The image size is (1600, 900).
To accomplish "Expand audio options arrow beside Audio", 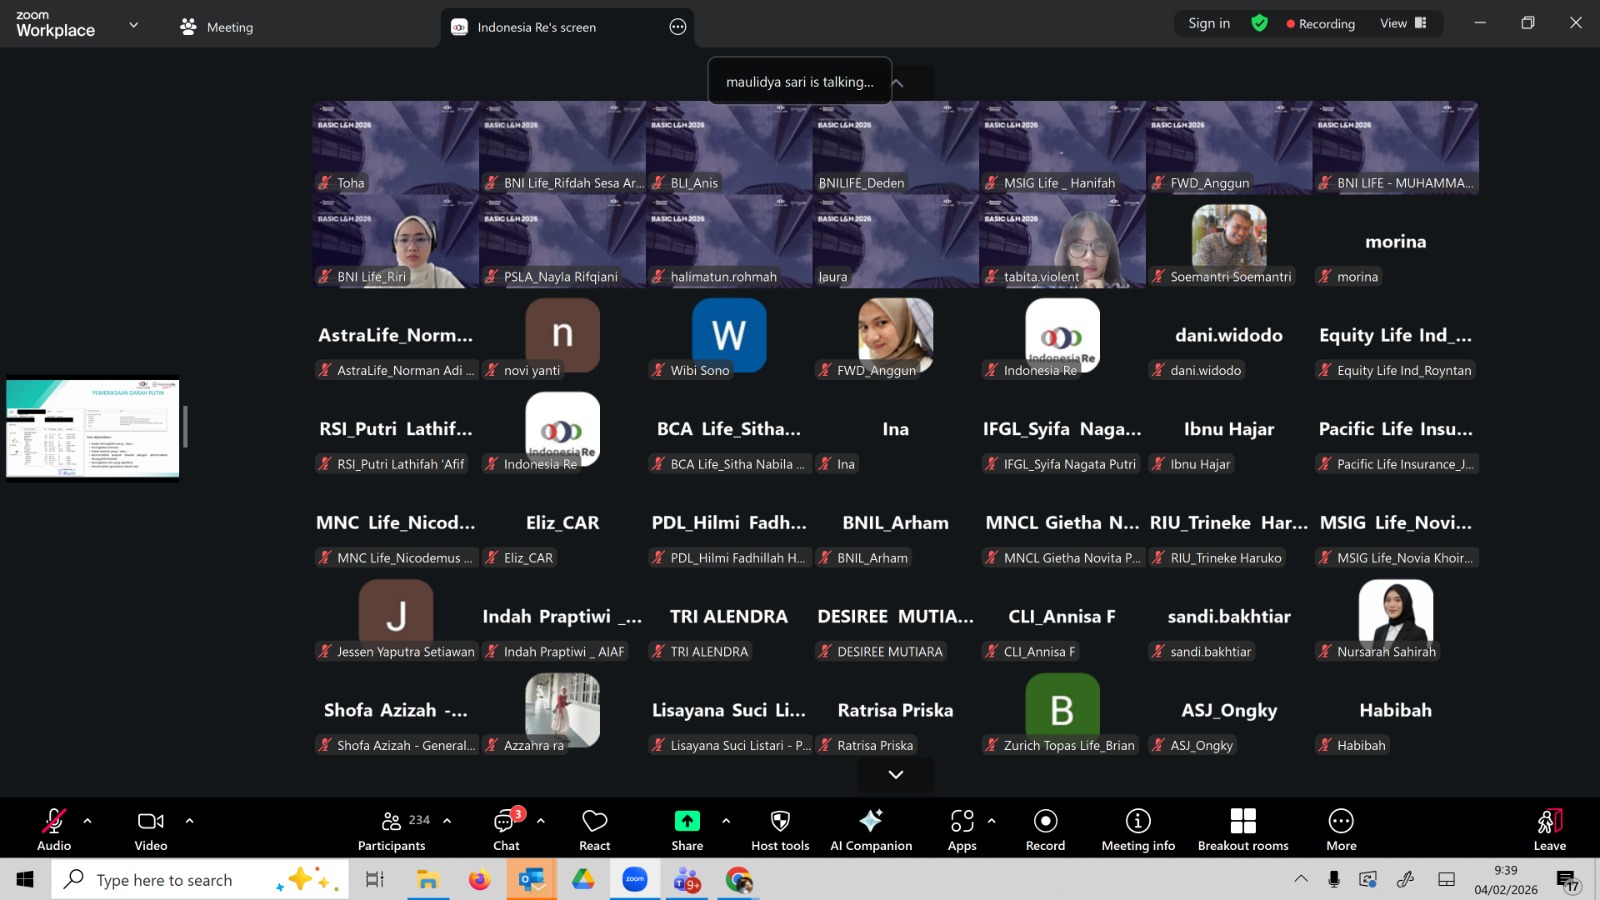I will click(88, 821).
